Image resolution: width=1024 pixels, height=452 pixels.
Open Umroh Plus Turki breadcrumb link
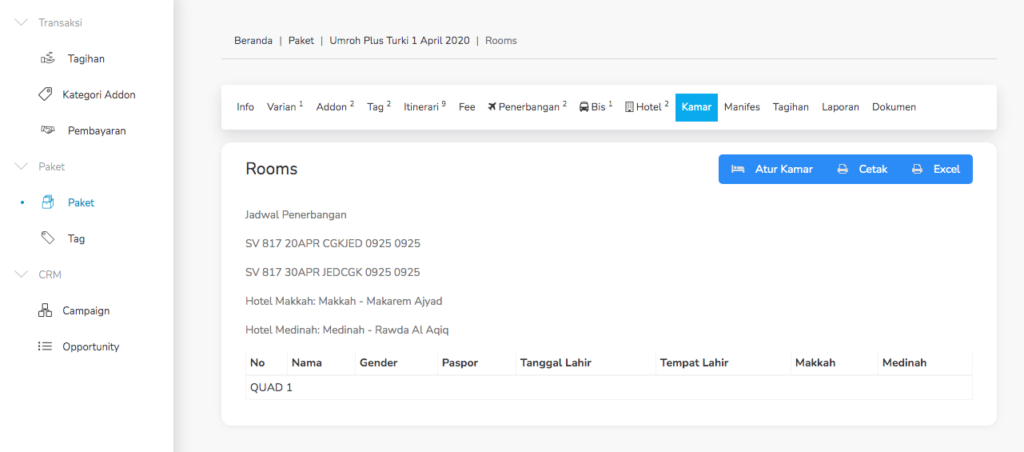(x=400, y=41)
